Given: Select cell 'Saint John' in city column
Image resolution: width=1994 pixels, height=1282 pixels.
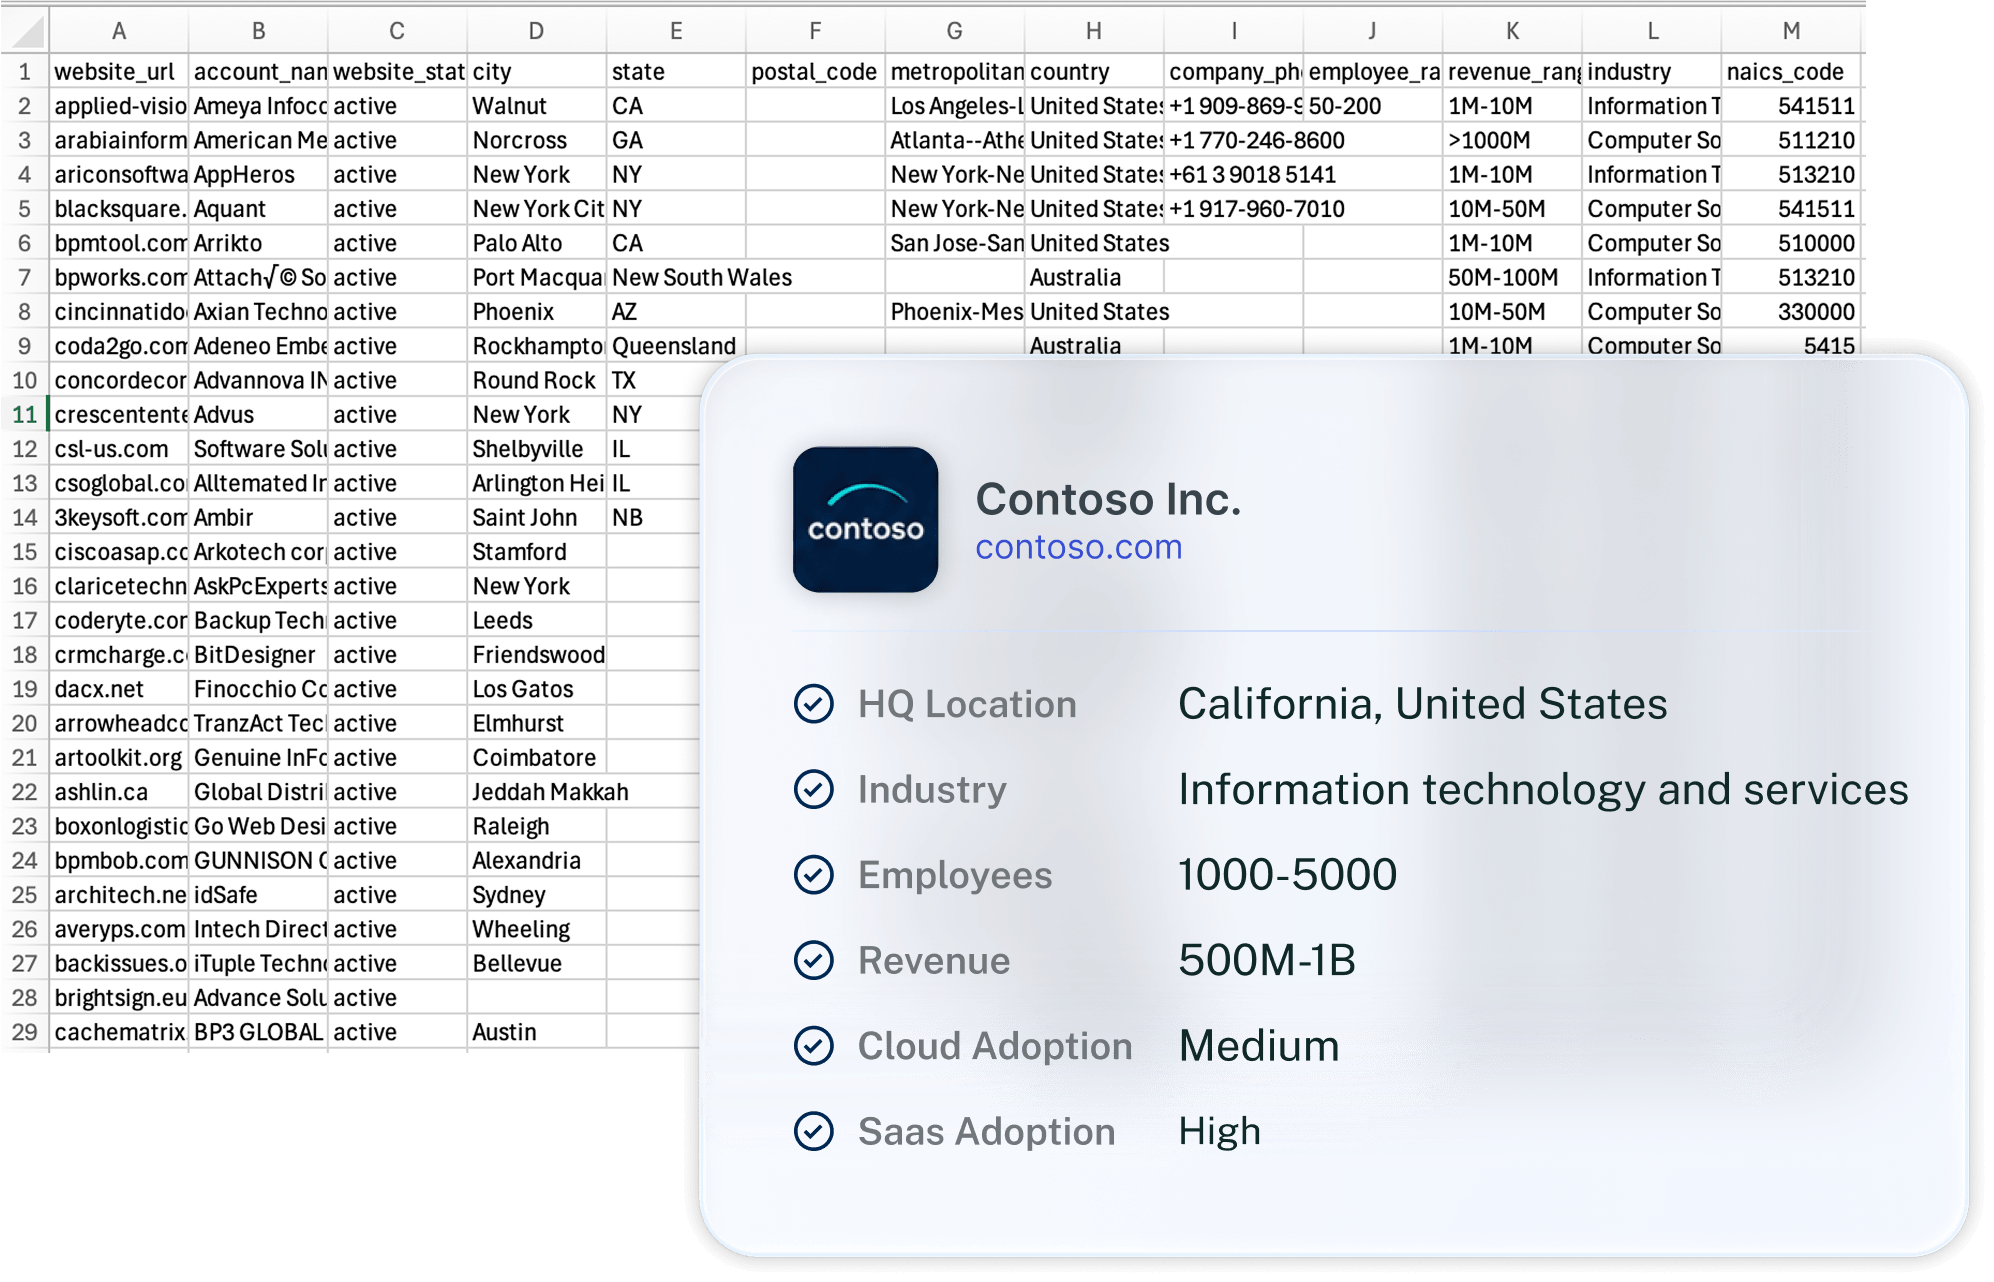Looking at the screenshot, I should 537,517.
